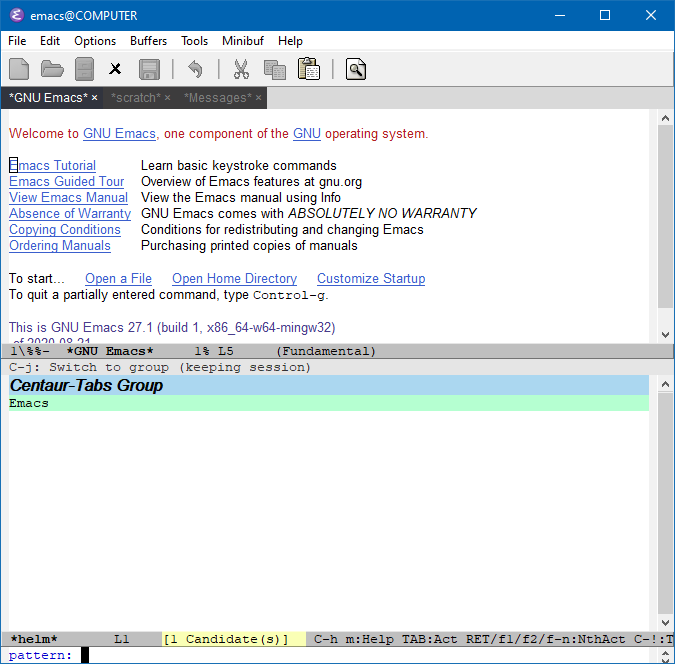This screenshot has height=664, width=675.
Task: Click the Ordering Manuals link
Action: 60,245
